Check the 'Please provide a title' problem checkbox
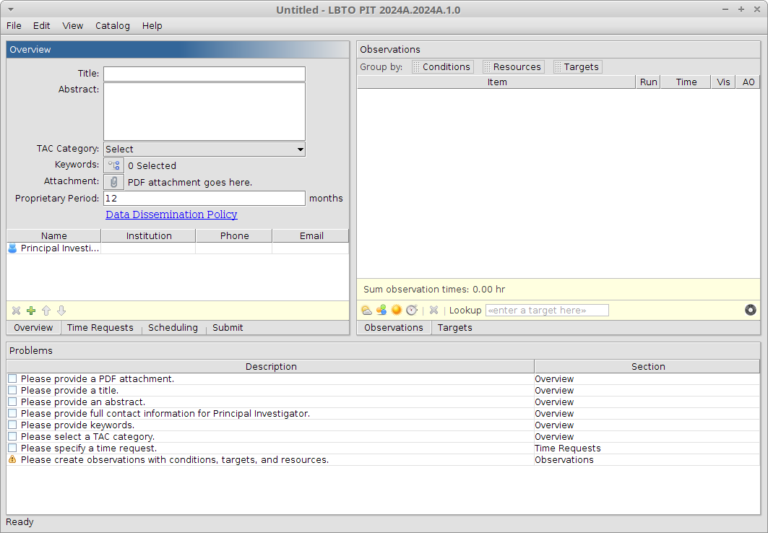The height and width of the screenshot is (533, 768). tap(13, 391)
